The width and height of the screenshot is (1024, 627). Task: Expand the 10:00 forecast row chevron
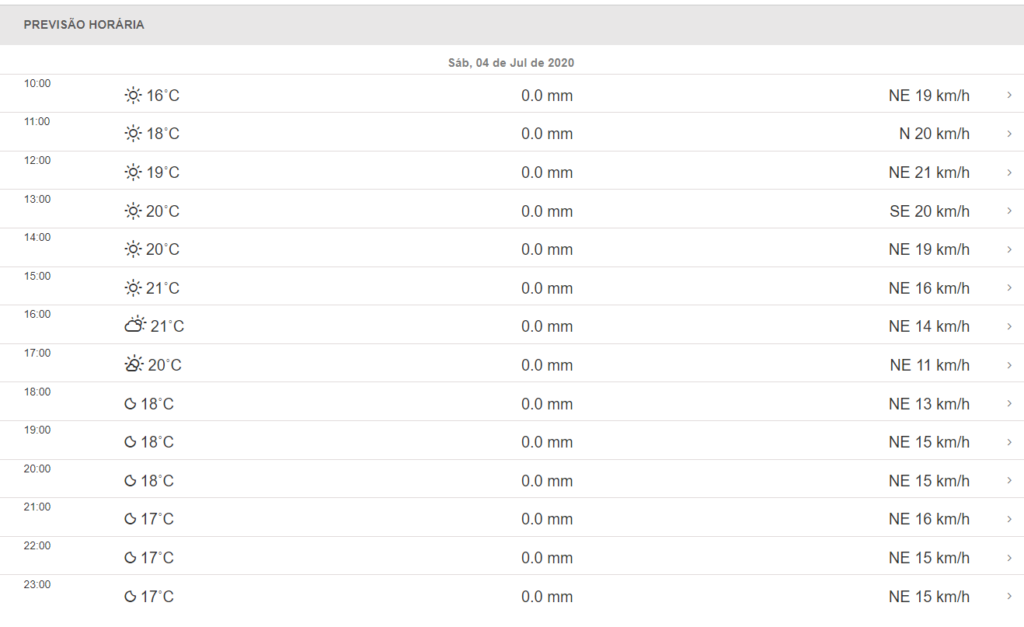tap(1009, 96)
